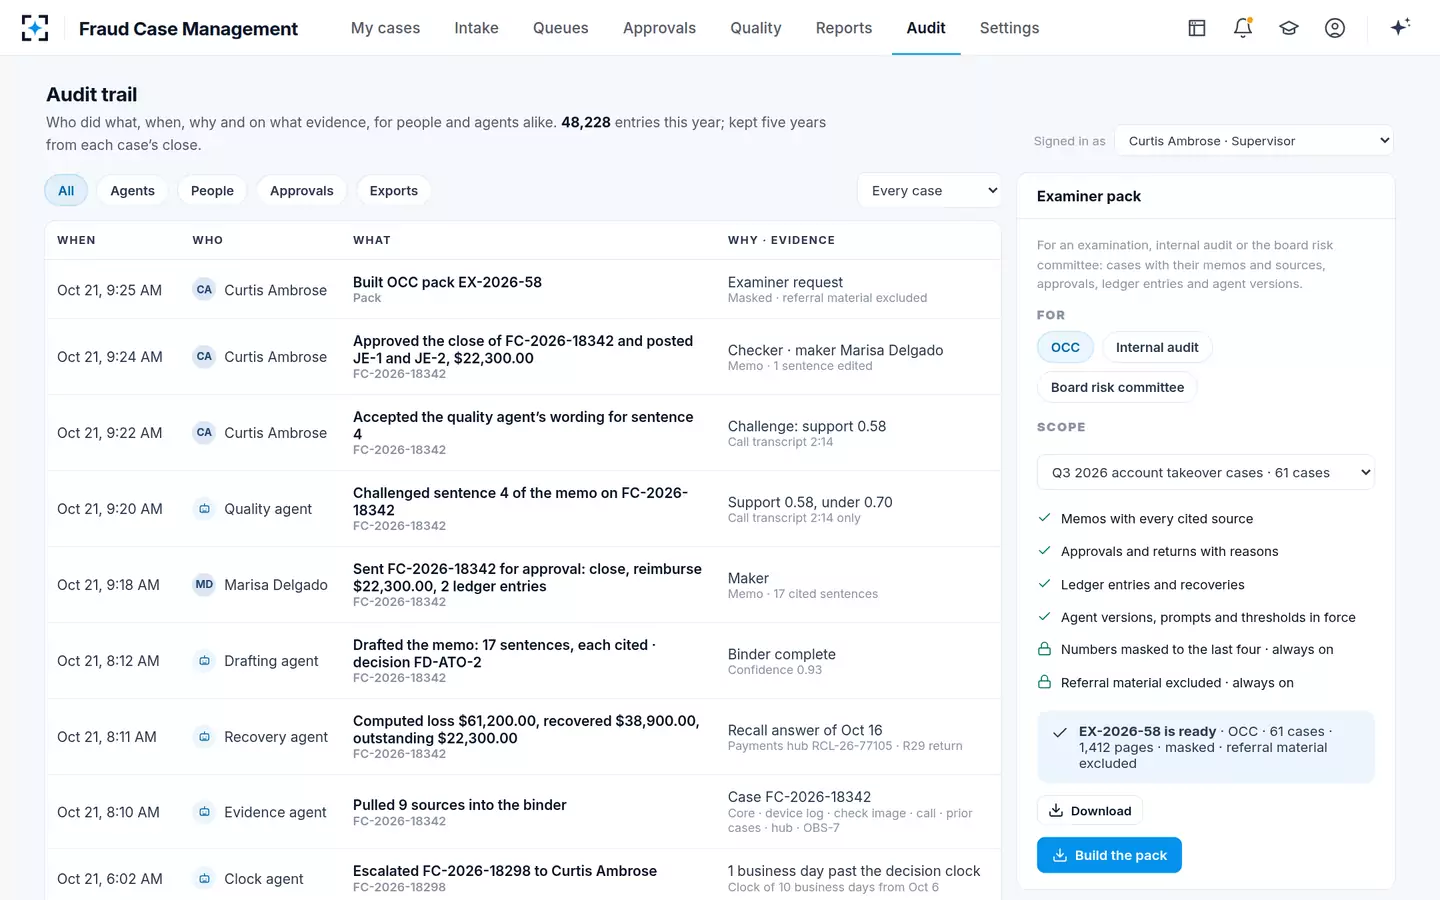This screenshot has width=1440, height=900.
Task: Filter audit trail by People
Action: (212, 191)
